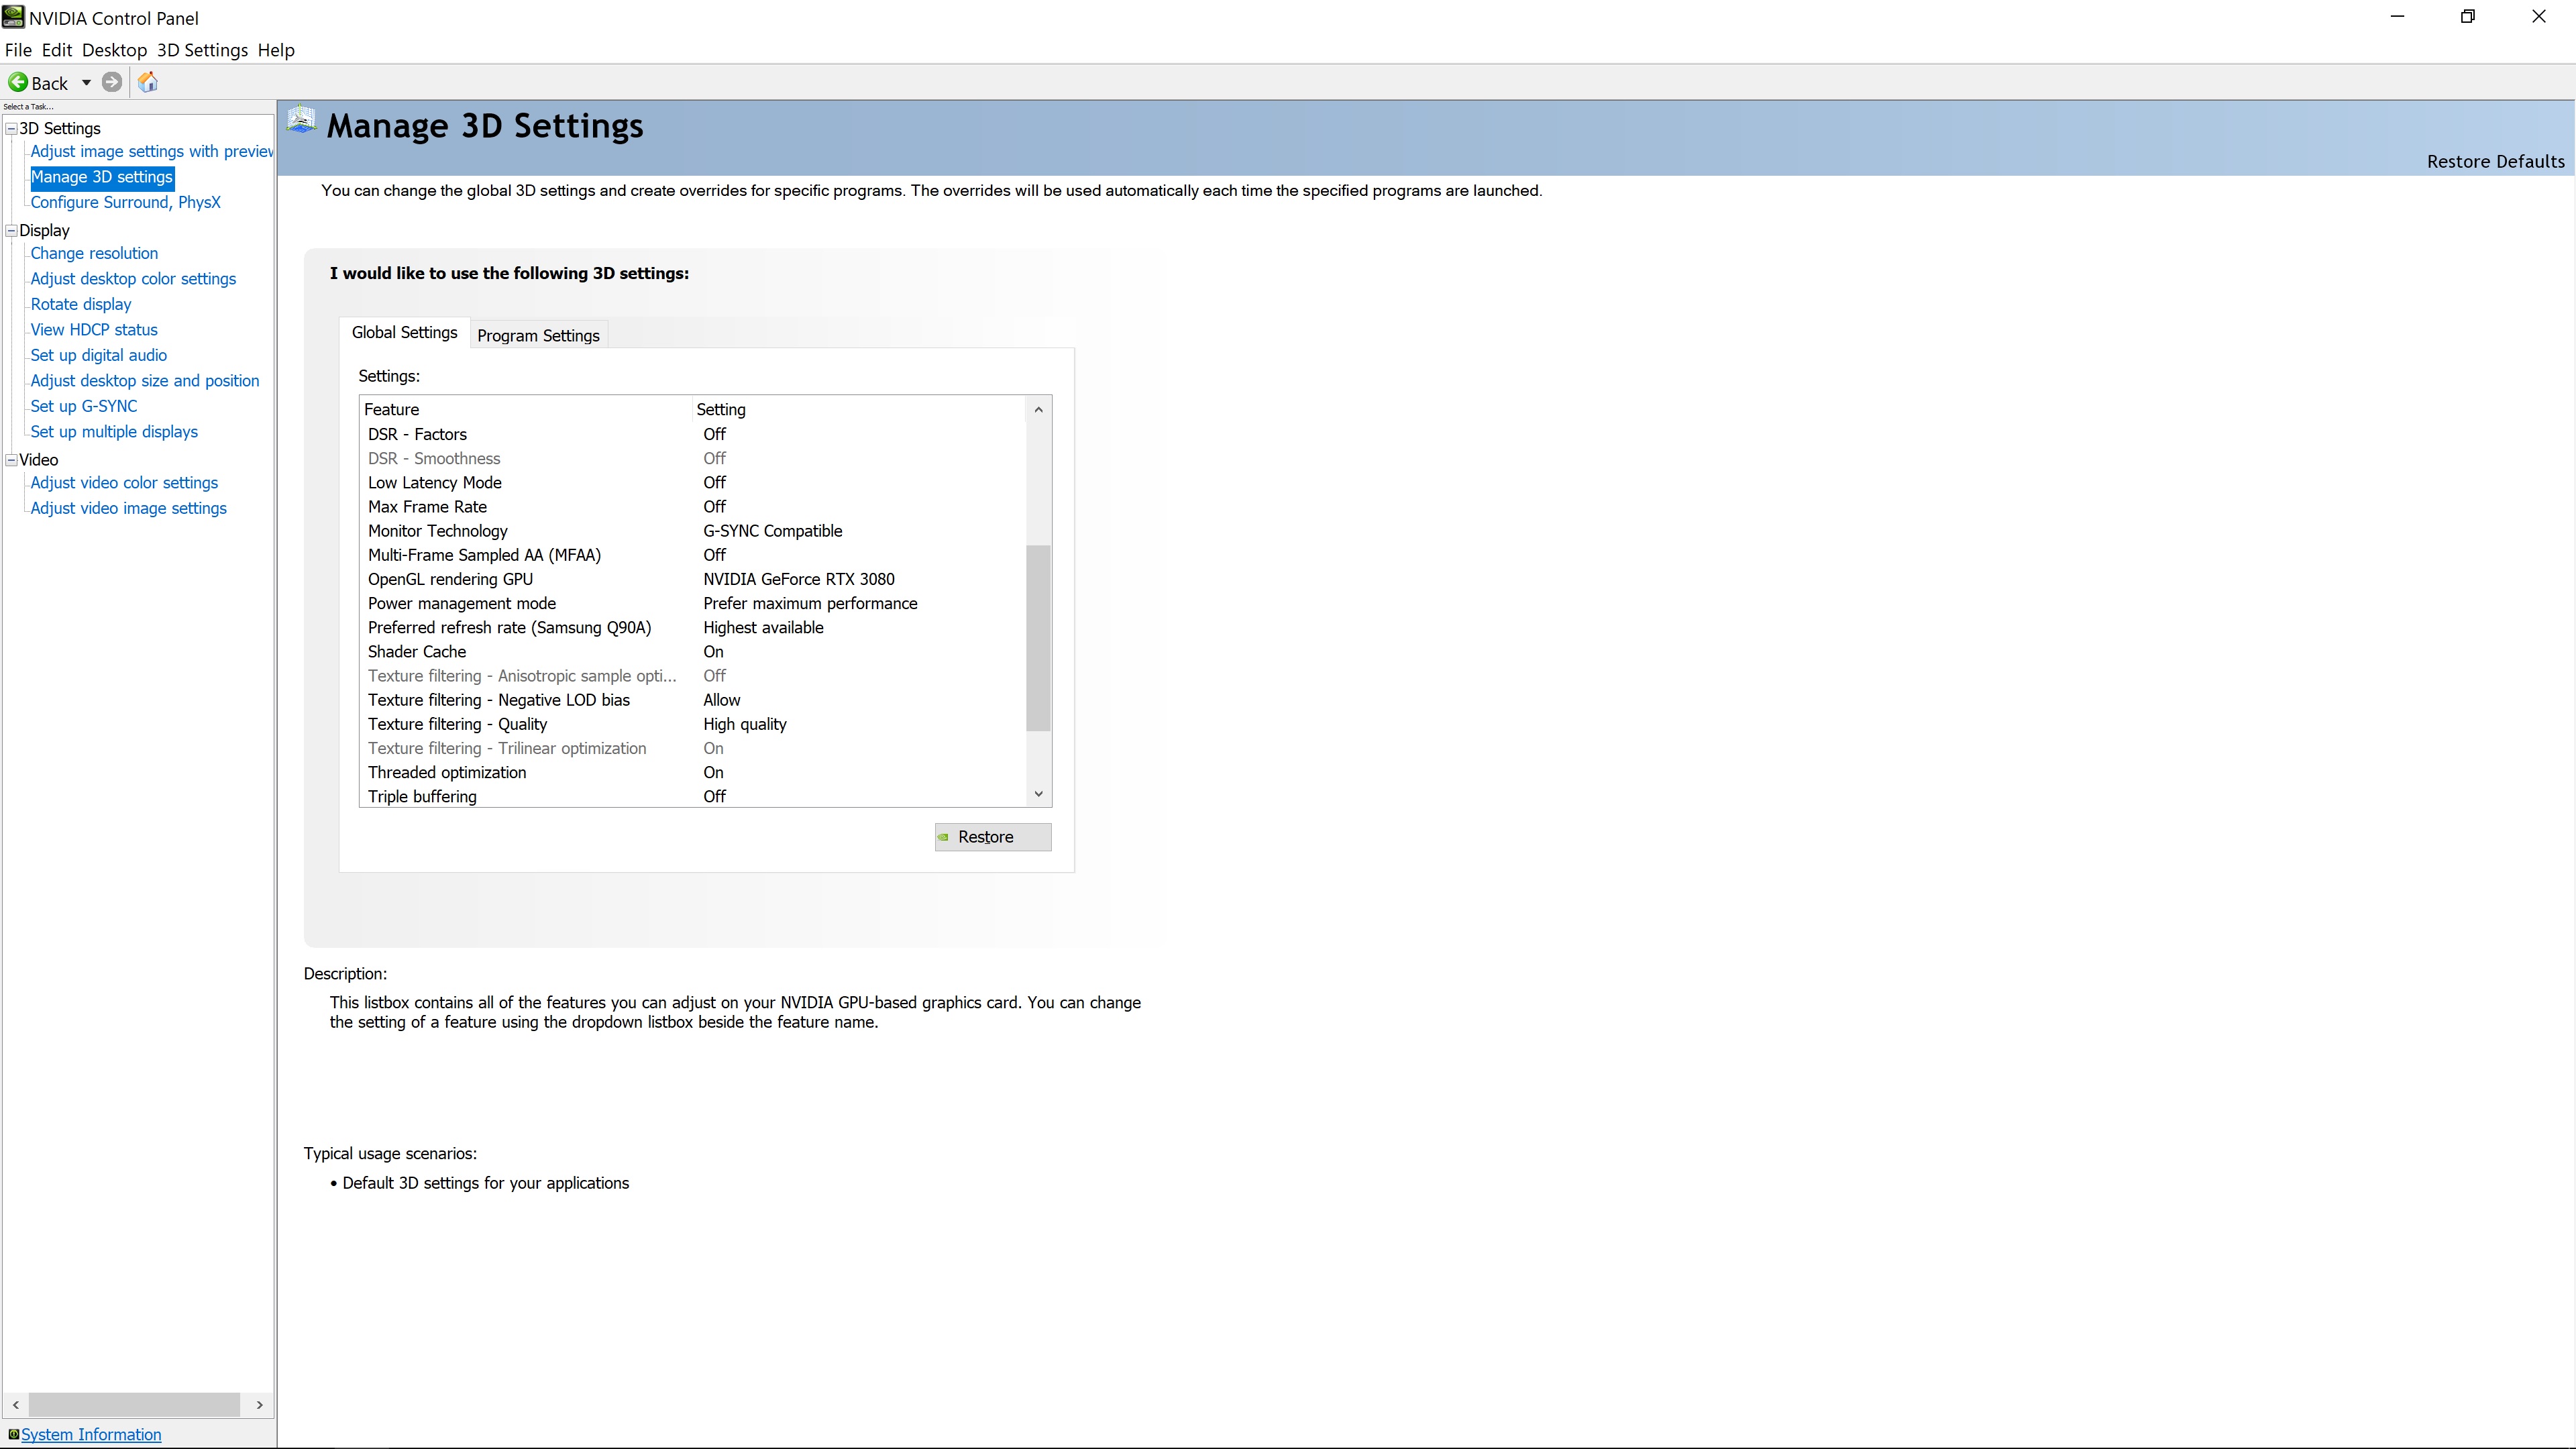The width and height of the screenshot is (2576, 1449).
Task: Open Set up multiple displays
Action: point(114,432)
